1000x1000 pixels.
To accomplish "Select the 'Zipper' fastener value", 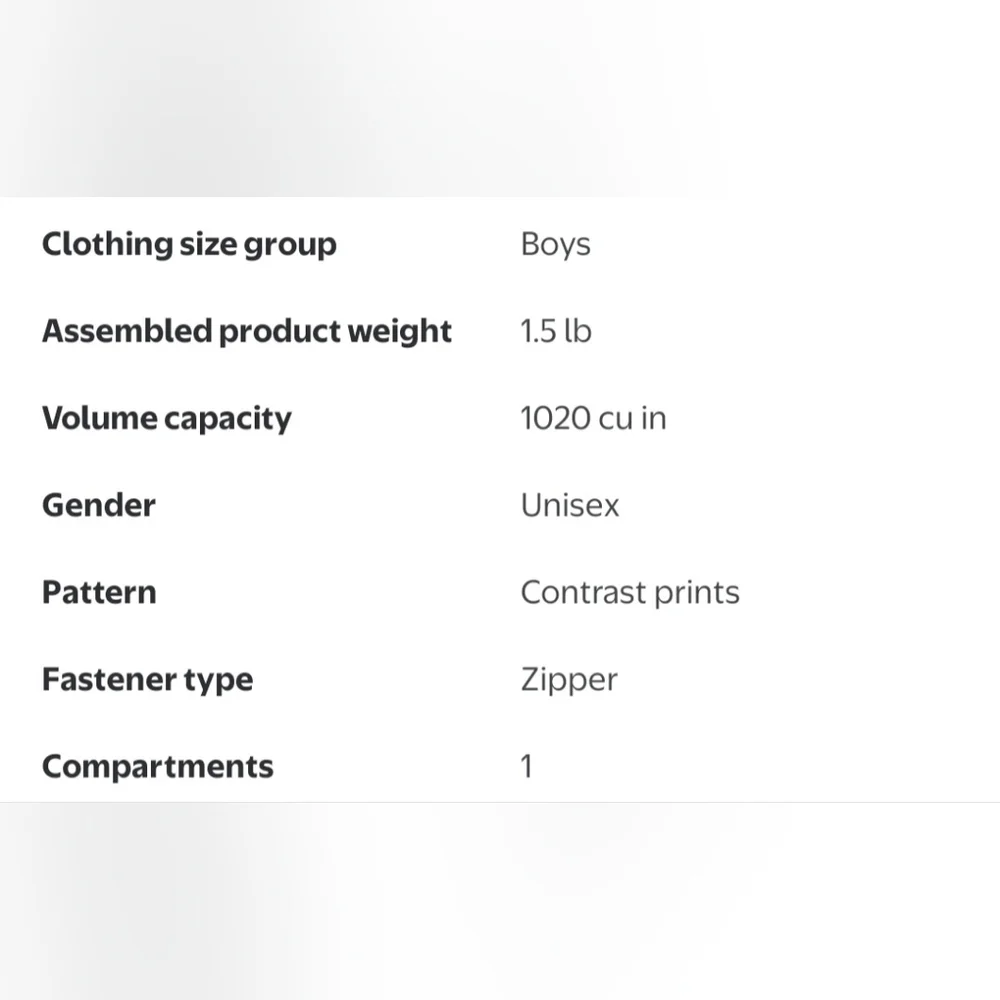I will point(569,680).
